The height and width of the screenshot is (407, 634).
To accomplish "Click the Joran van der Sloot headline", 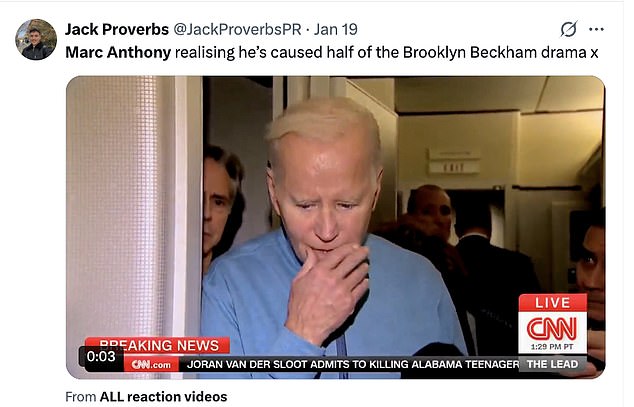I will point(353,365).
